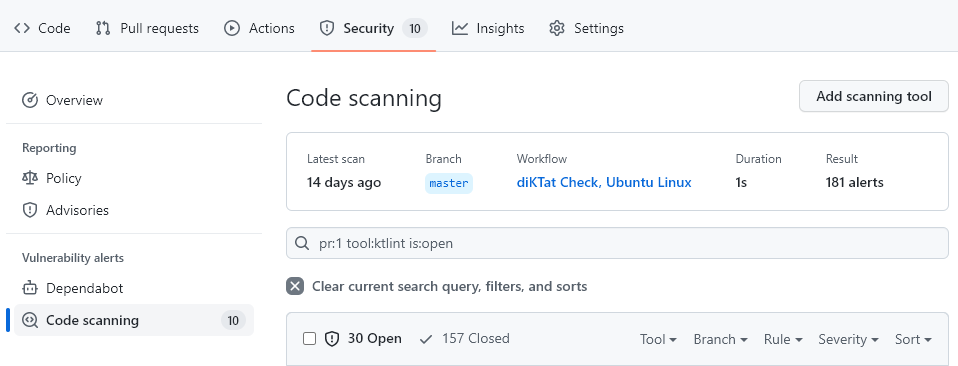Click the Code angle-brackets icon

[22, 28]
